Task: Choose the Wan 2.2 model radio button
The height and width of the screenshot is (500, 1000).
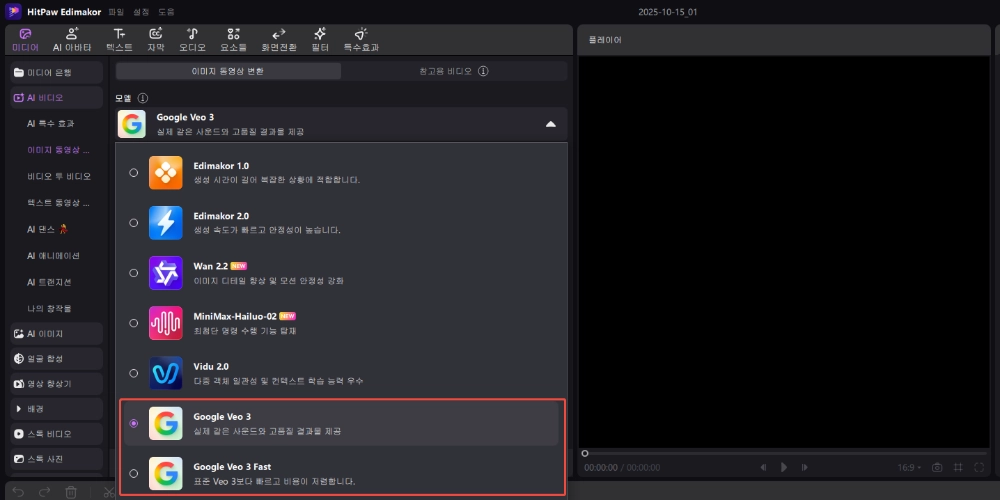Action: (134, 273)
